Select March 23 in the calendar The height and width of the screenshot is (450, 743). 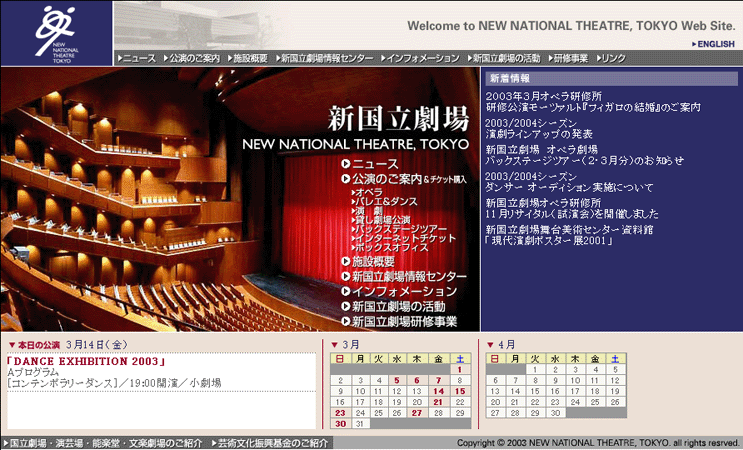(x=340, y=413)
